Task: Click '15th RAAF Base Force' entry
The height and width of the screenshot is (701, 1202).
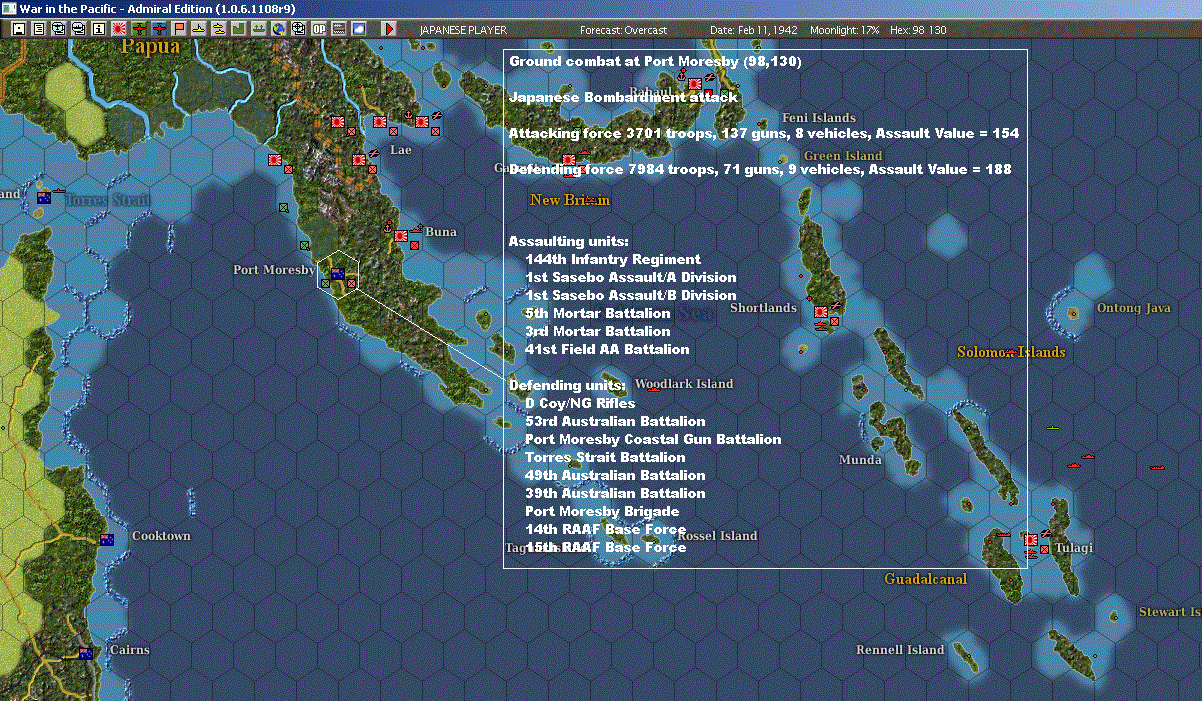Action: (x=606, y=548)
